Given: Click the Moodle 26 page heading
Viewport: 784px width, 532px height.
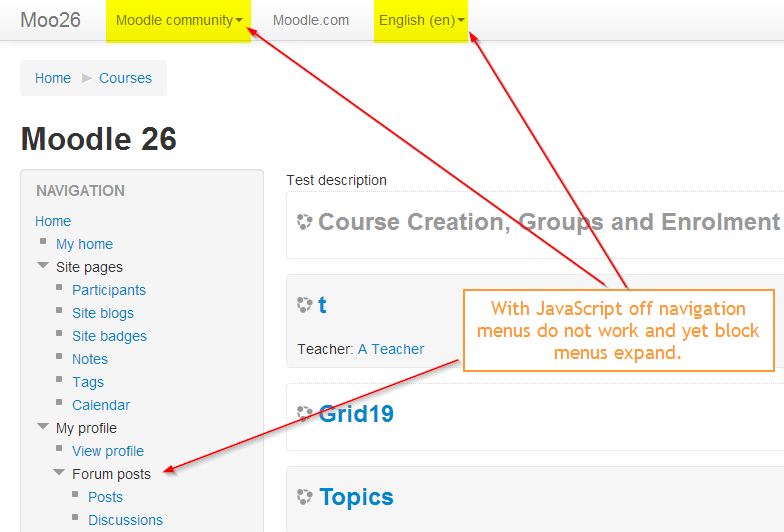Looking at the screenshot, I should point(98,138).
